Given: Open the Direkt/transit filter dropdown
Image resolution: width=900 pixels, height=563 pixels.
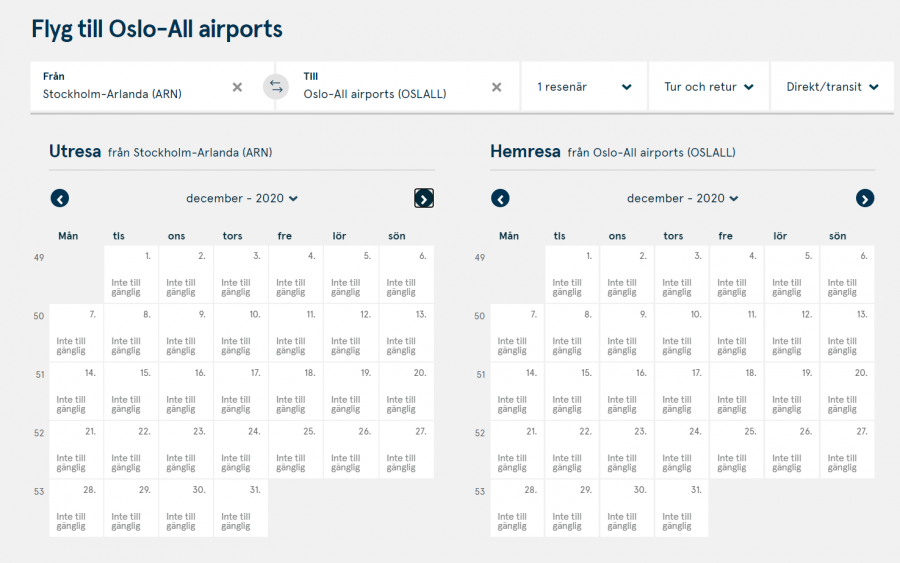Looking at the screenshot, I should [x=832, y=87].
